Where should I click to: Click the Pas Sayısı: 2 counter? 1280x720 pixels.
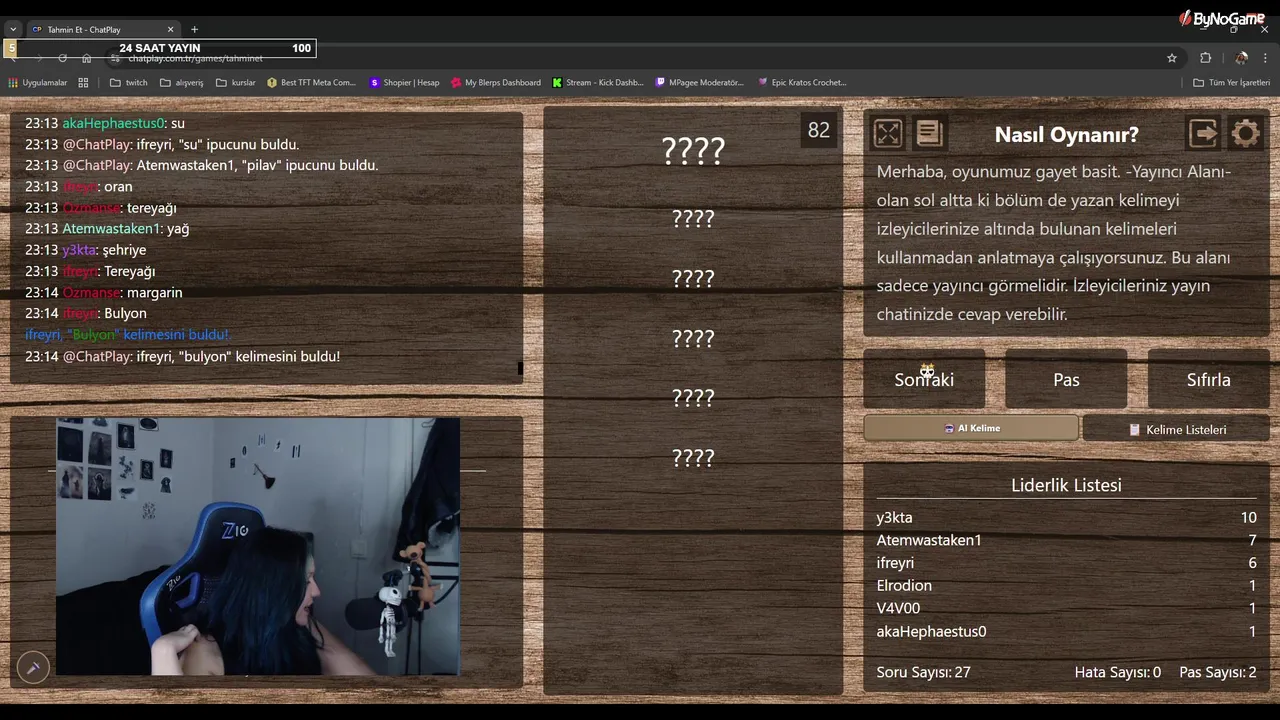(x=1218, y=672)
